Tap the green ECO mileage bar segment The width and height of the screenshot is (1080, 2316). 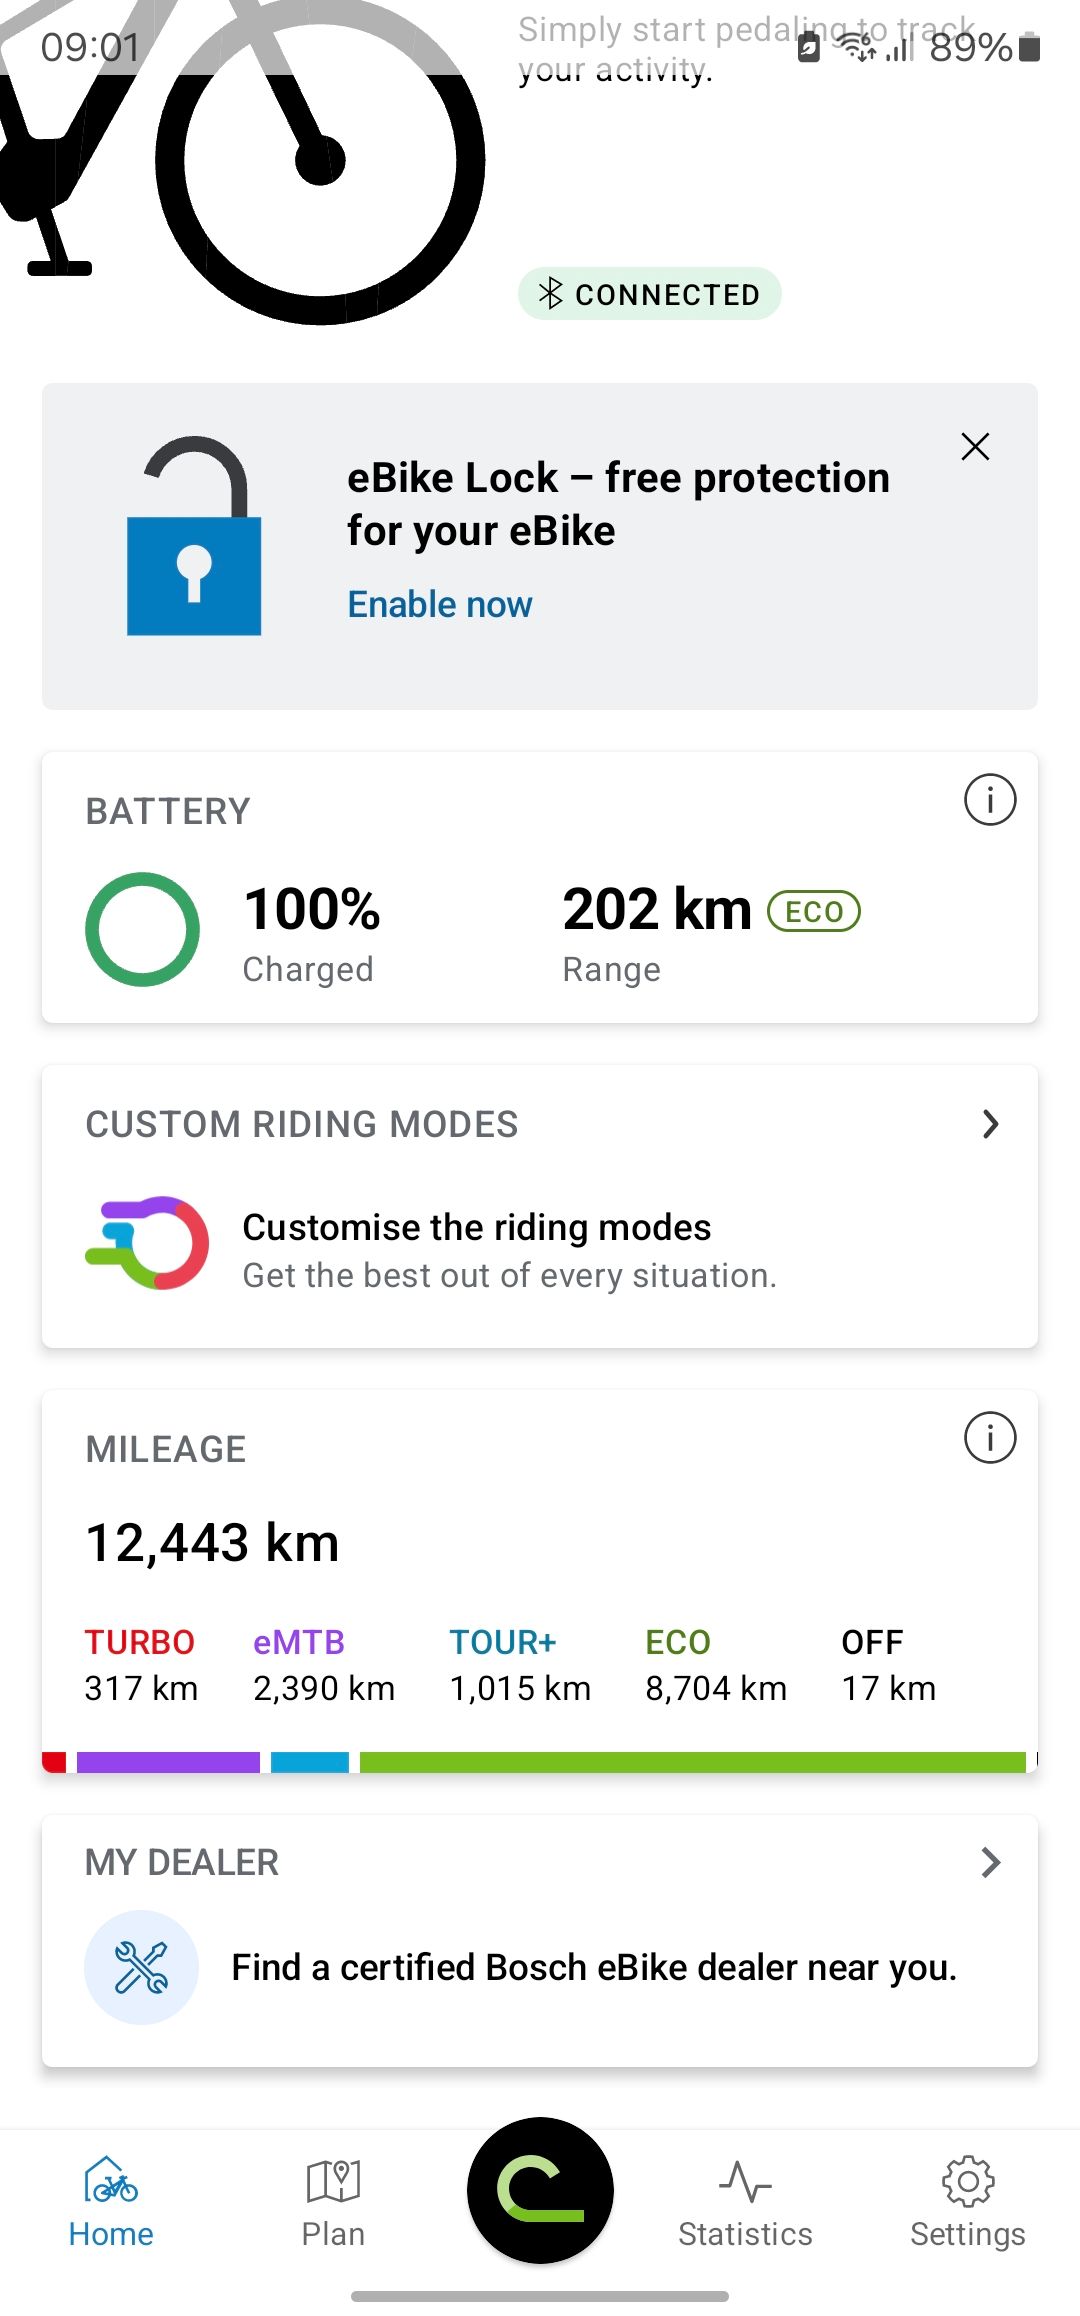click(x=692, y=1762)
